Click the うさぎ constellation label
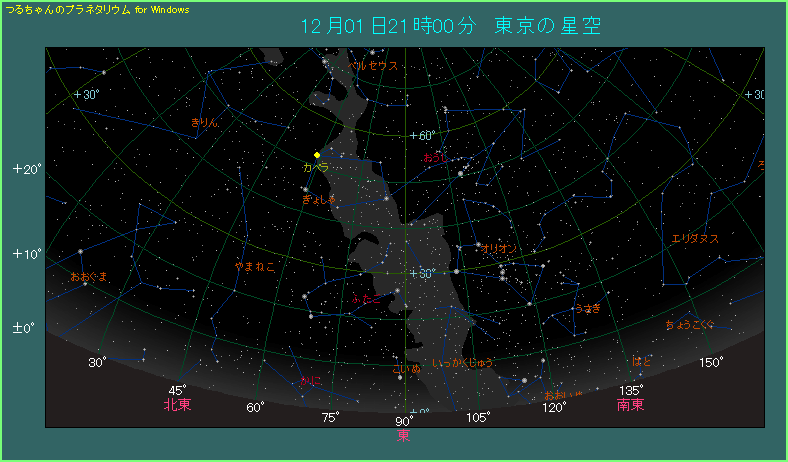 pos(587,308)
